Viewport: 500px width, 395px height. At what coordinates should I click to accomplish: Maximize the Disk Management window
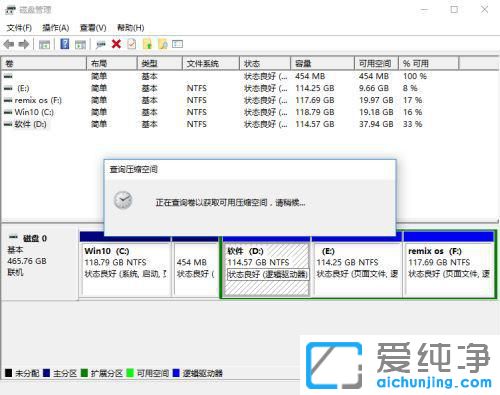pyautogui.click(x=454, y=10)
